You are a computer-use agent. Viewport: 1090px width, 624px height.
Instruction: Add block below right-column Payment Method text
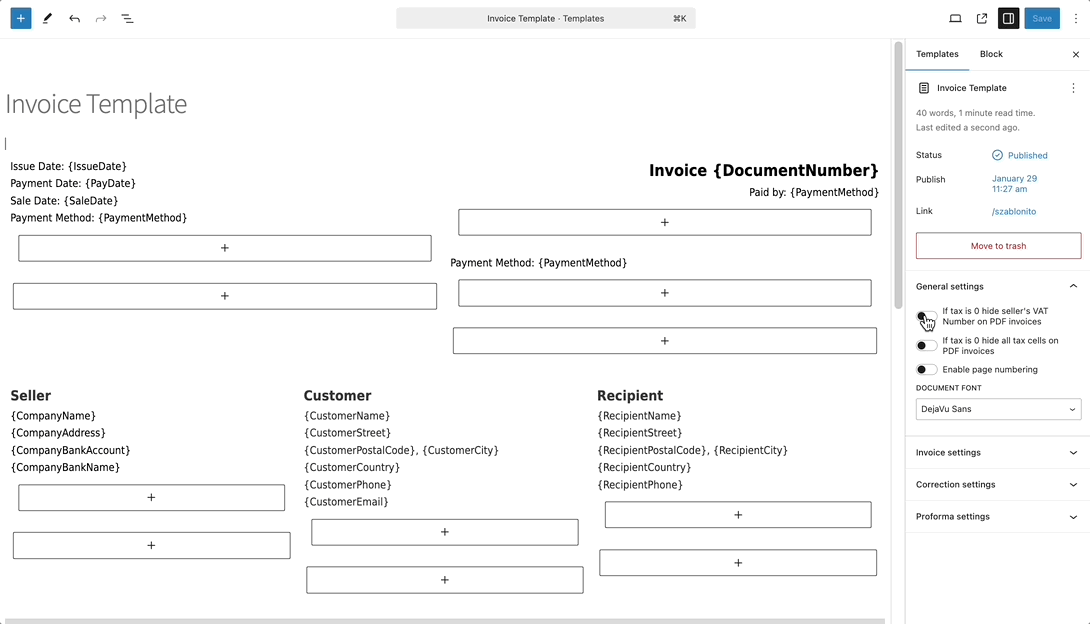(x=665, y=293)
